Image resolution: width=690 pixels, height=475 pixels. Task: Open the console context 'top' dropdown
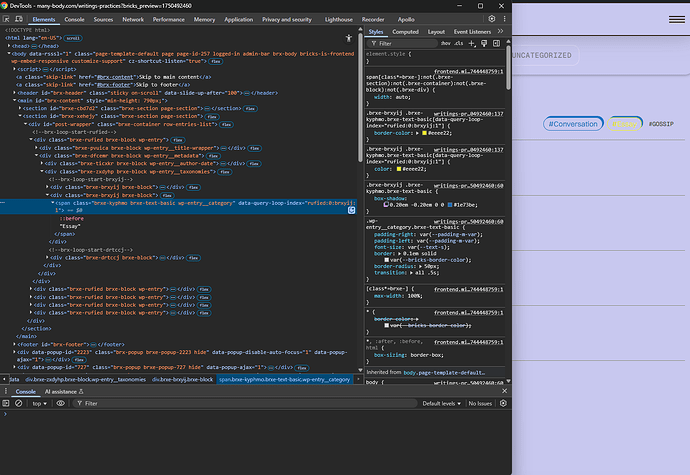39,403
